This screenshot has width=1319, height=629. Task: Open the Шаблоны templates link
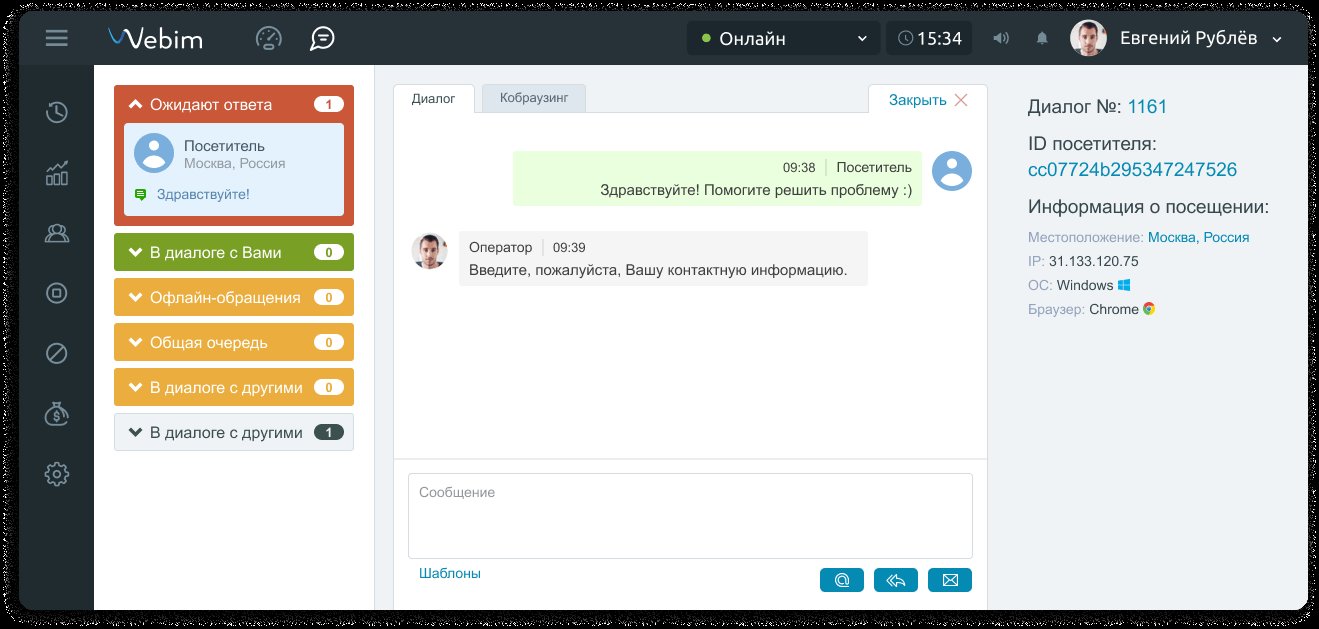449,573
